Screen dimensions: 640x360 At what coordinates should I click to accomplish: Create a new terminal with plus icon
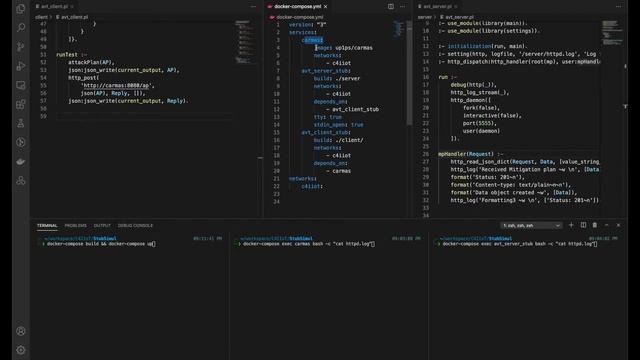pyautogui.click(x=571, y=225)
